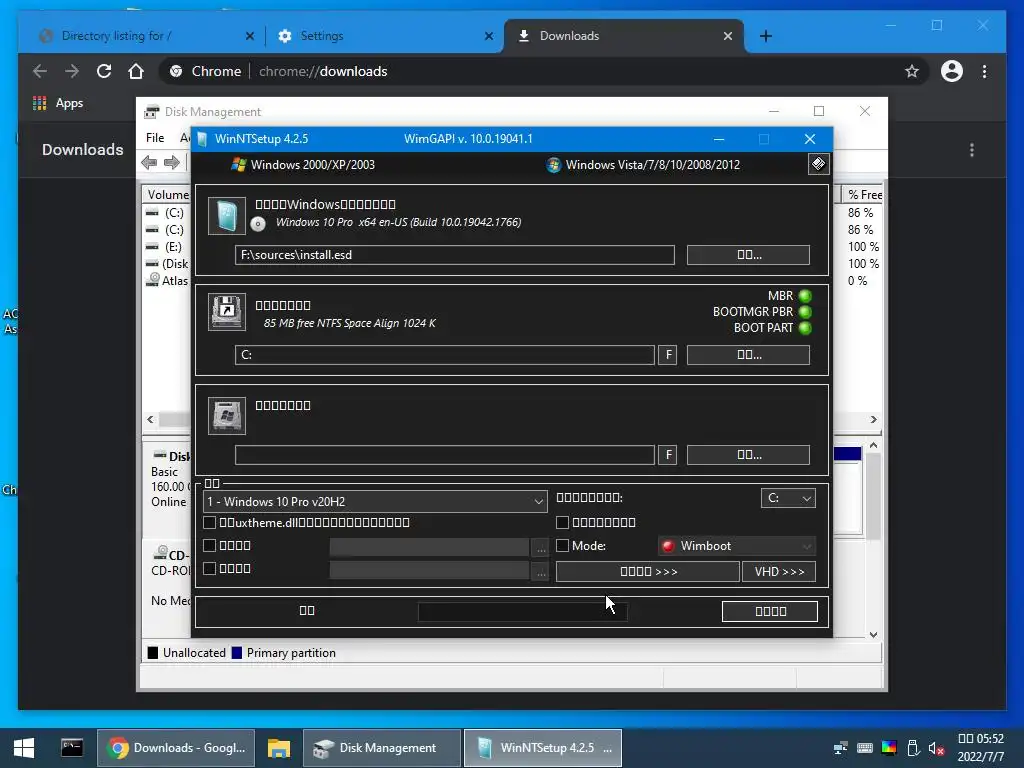The width and height of the screenshot is (1024, 768).
Task: Open the Chrome profile avatar
Action: (x=952, y=71)
